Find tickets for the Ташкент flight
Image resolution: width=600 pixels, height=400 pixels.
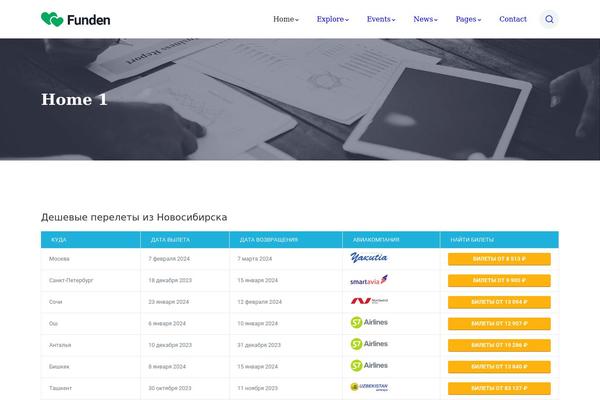point(499,388)
